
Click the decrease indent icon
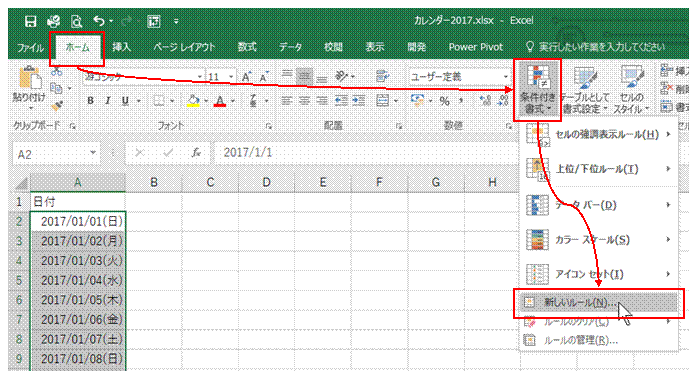[x=341, y=101]
